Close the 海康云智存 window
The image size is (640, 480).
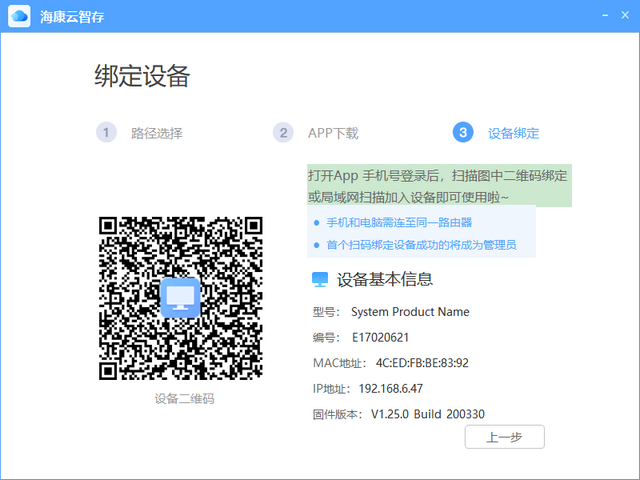point(625,16)
